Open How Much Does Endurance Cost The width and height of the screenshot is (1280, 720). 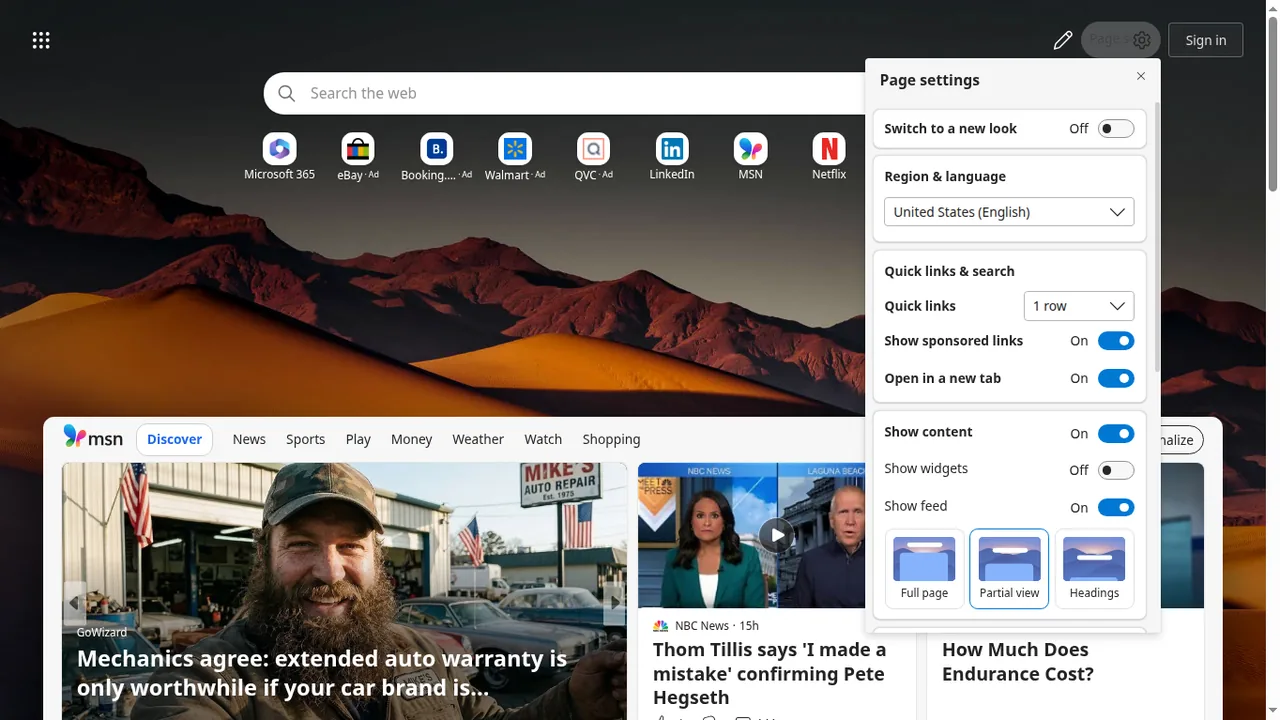coord(1018,662)
